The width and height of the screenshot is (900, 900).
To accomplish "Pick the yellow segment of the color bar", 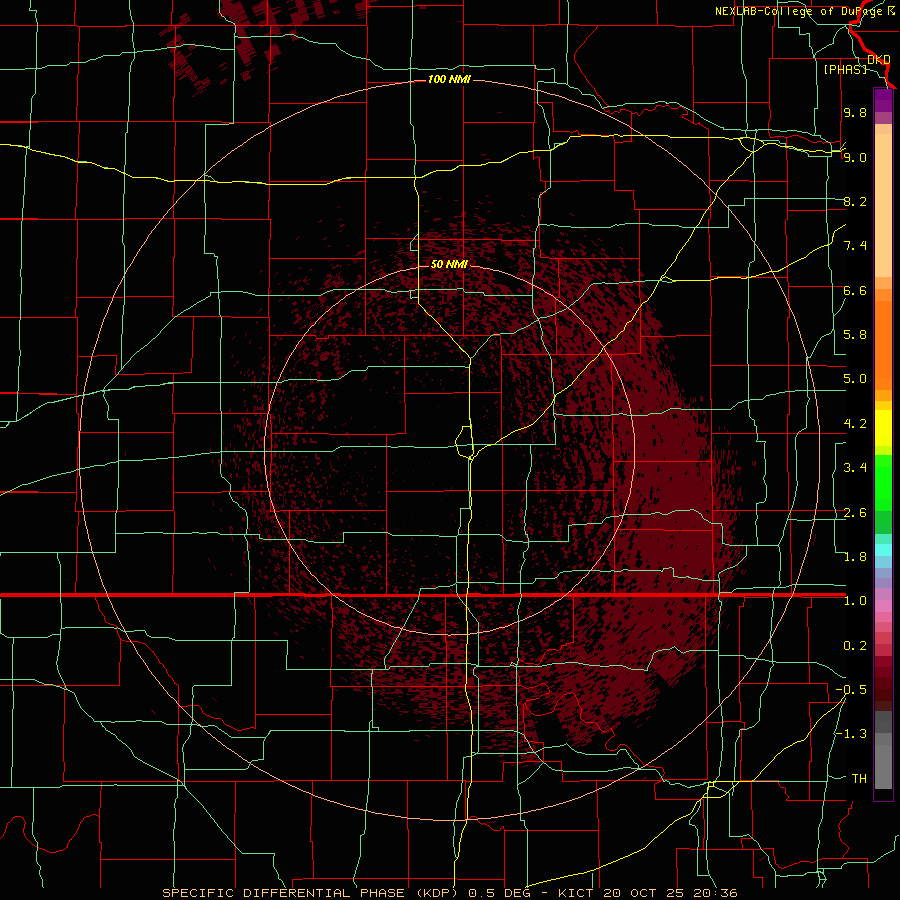I will [883, 428].
